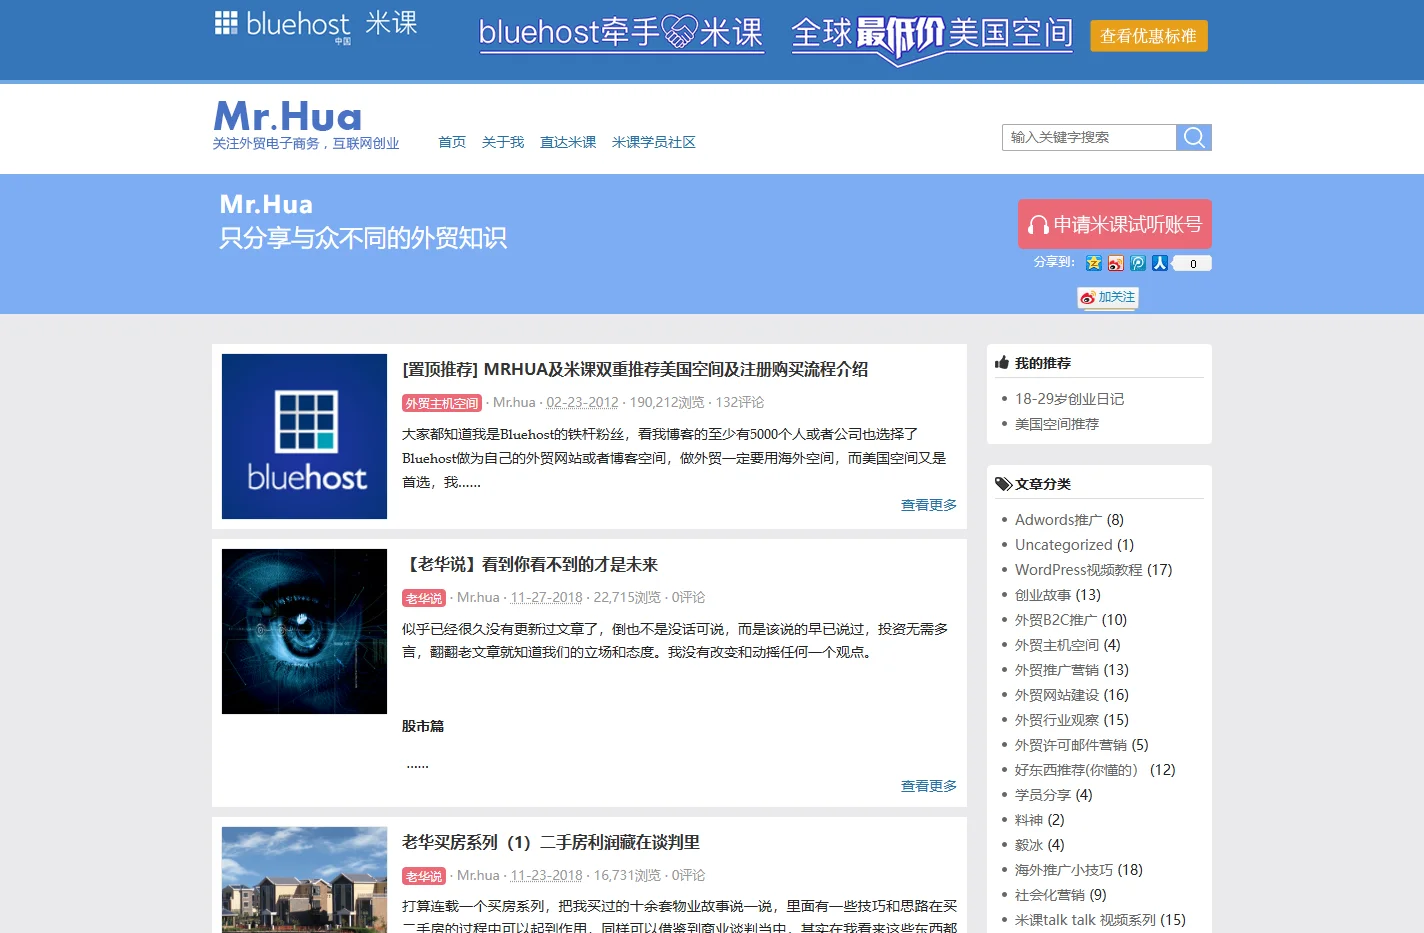Viewport: 1424px width, 933px height.
Task: Click the 02-23-2012 date link
Action: pos(582,402)
